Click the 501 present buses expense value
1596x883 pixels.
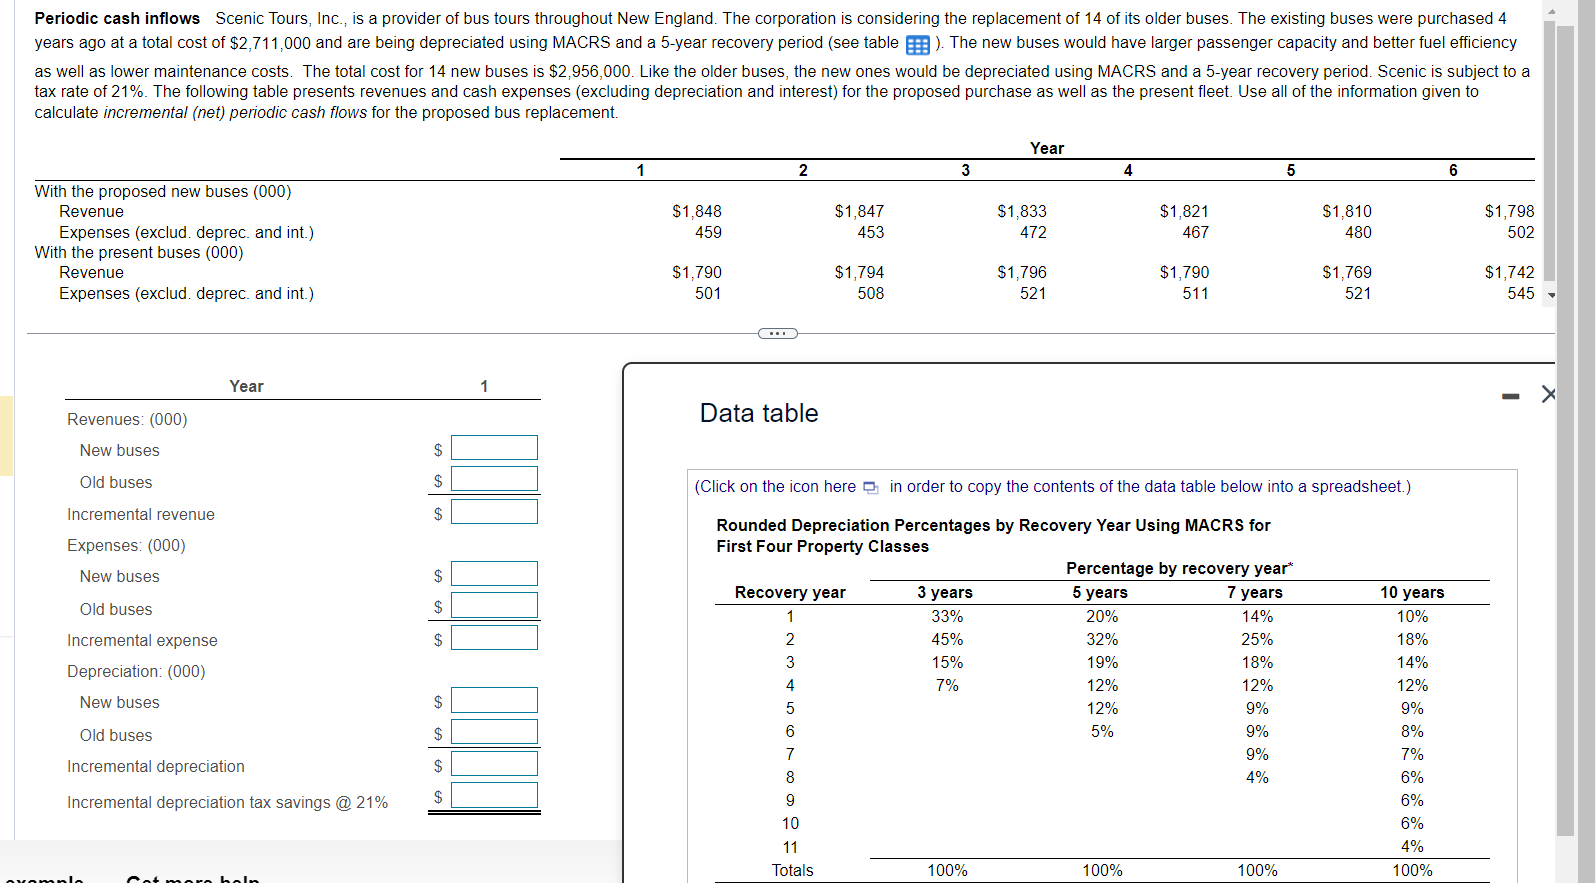(x=708, y=294)
